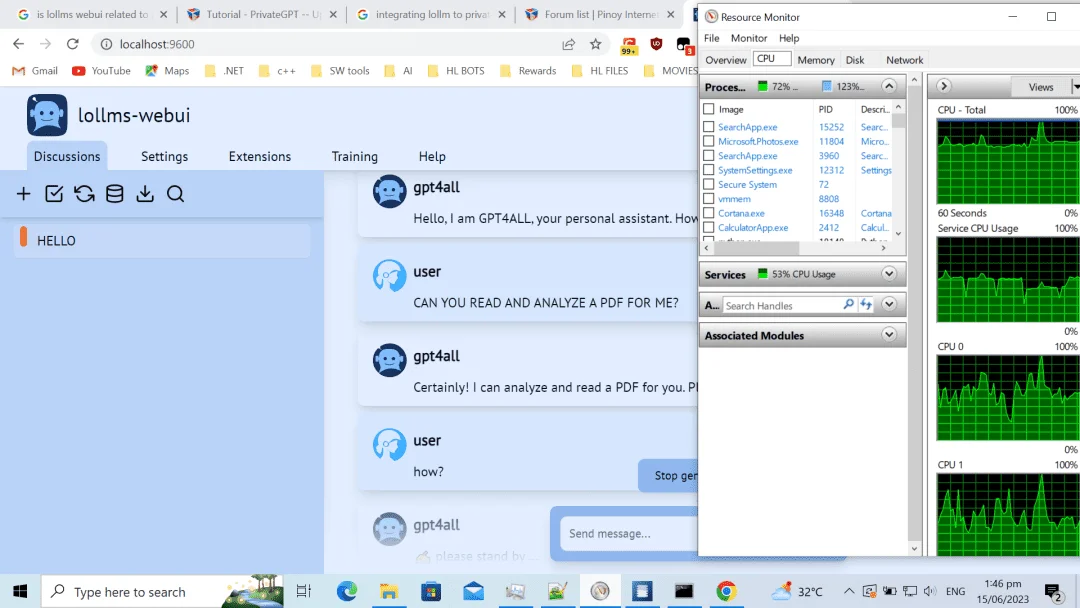1080x608 pixels.
Task: Click the extension icon showing 99+ badge
Action: 628,45
